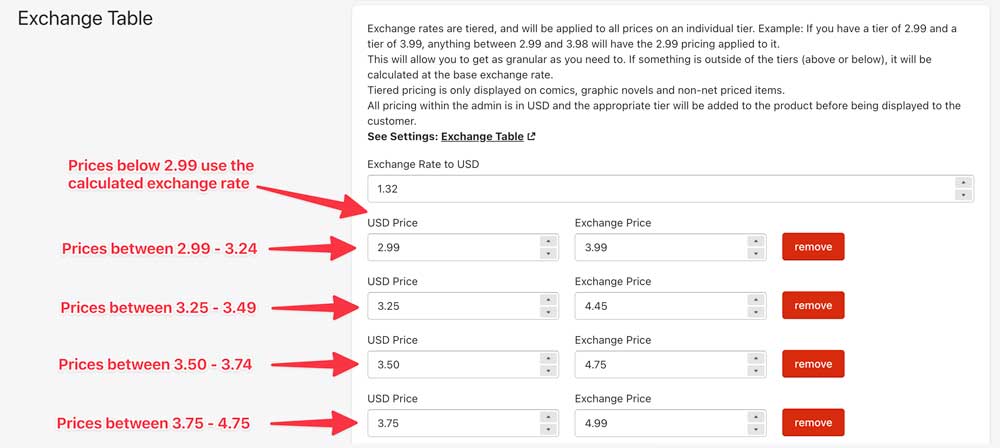Click the Exchange Table settings link
The height and width of the screenshot is (448, 1000).
[x=482, y=136]
